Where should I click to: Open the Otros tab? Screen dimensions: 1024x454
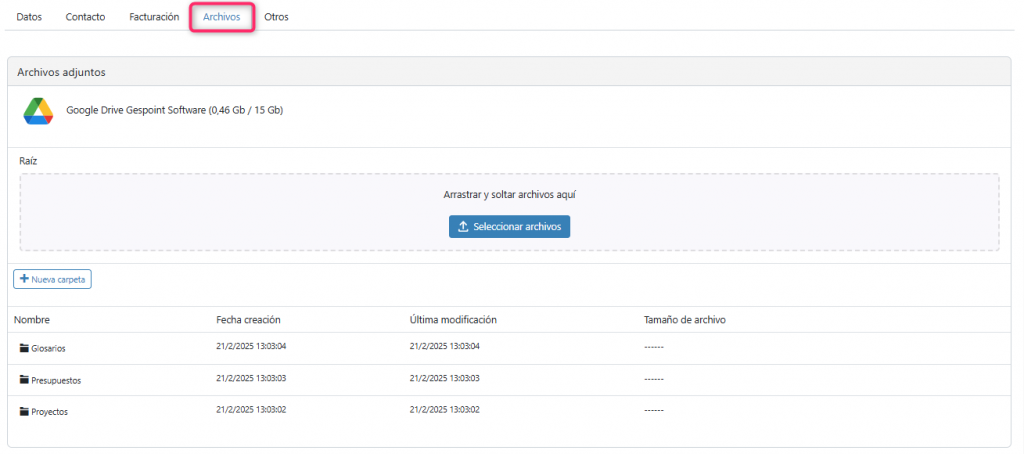click(x=276, y=17)
